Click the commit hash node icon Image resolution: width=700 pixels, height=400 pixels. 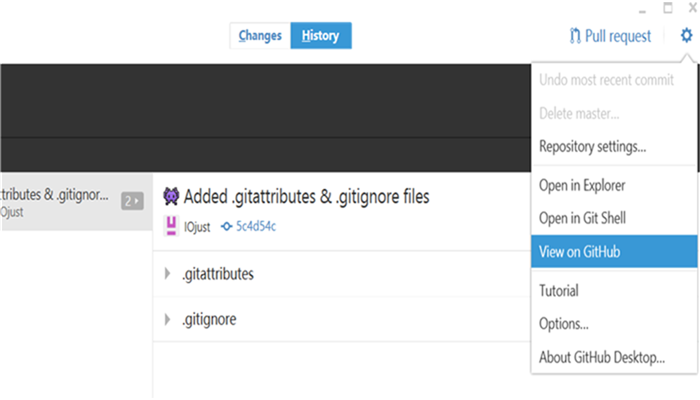click(227, 227)
